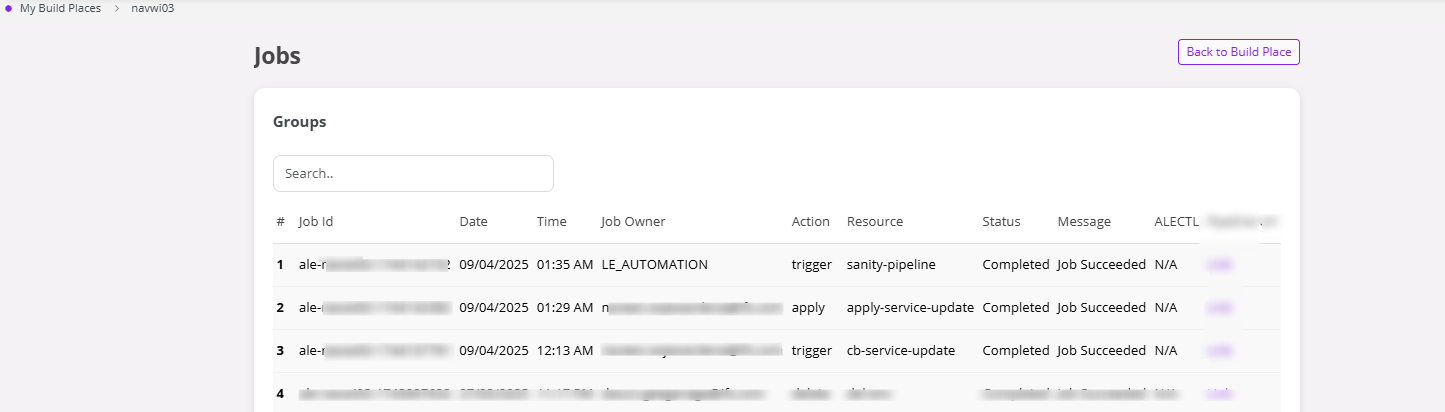Click the Resource column header
This screenshot has height=412, width=1445.
[x=874, y=221]
